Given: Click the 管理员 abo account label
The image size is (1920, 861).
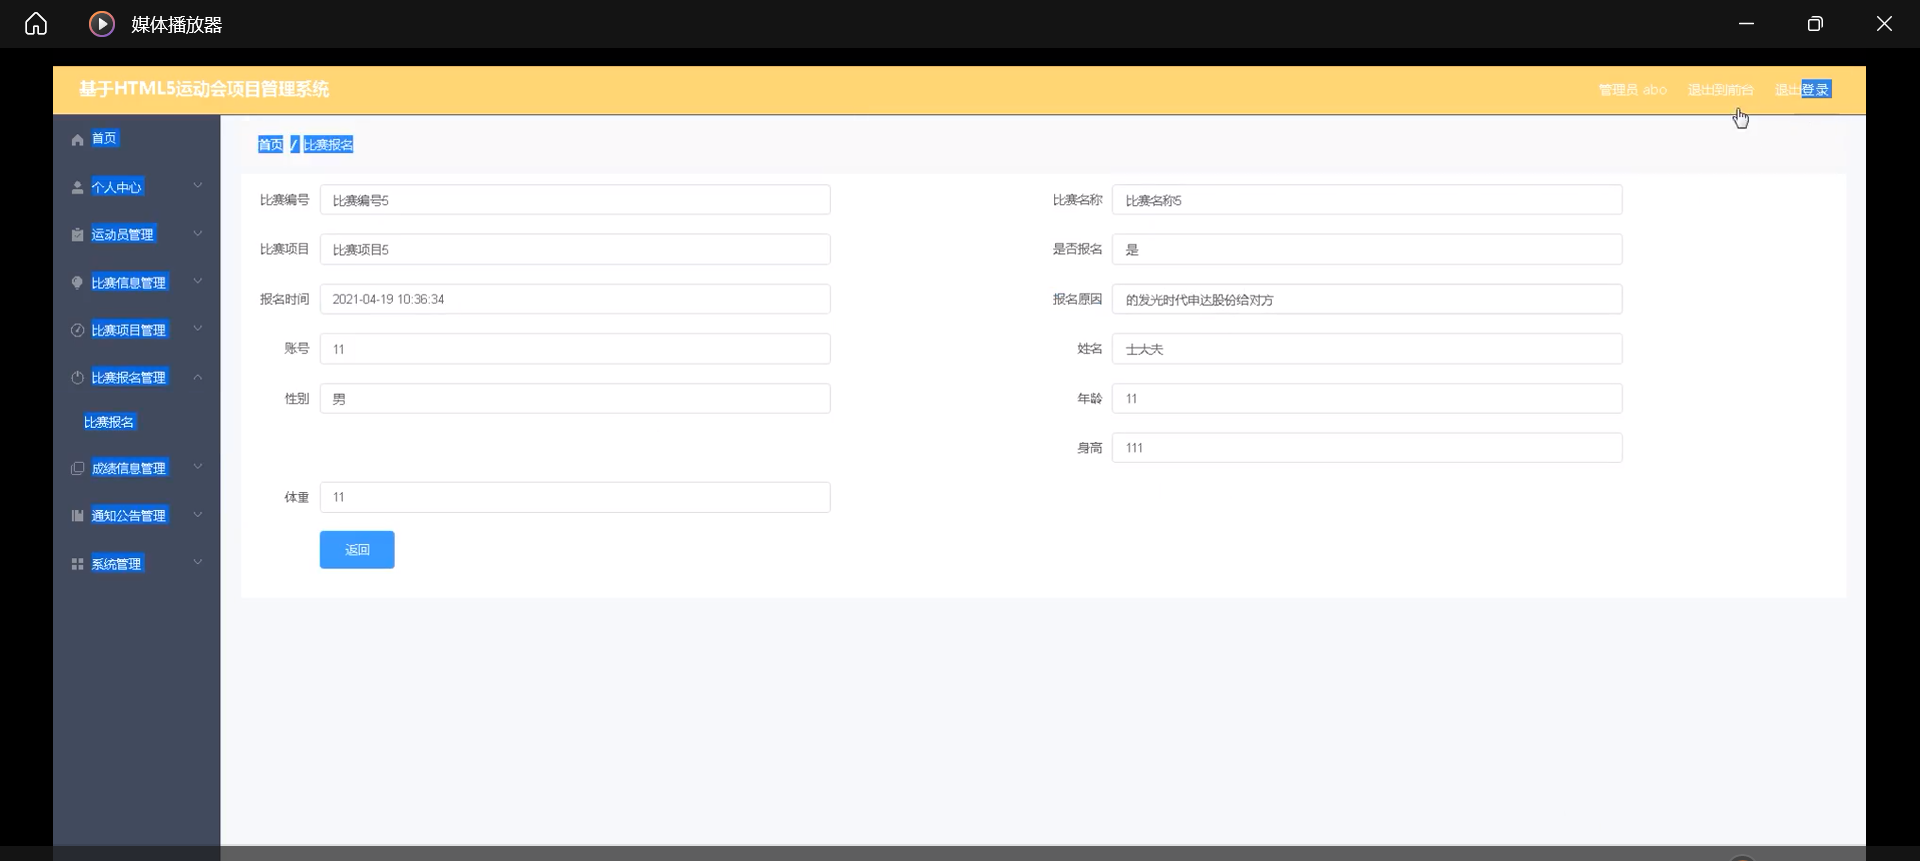Looking at the screenshot, I should coord(1632,90).
